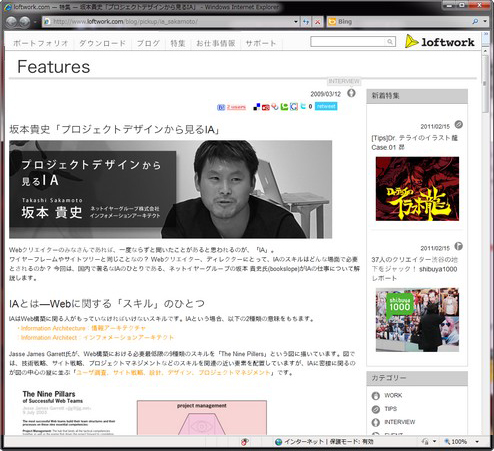Screen dimensions: 494x451
Task: Open the お仕事情報 menu item
Action: tap(215, 43)
